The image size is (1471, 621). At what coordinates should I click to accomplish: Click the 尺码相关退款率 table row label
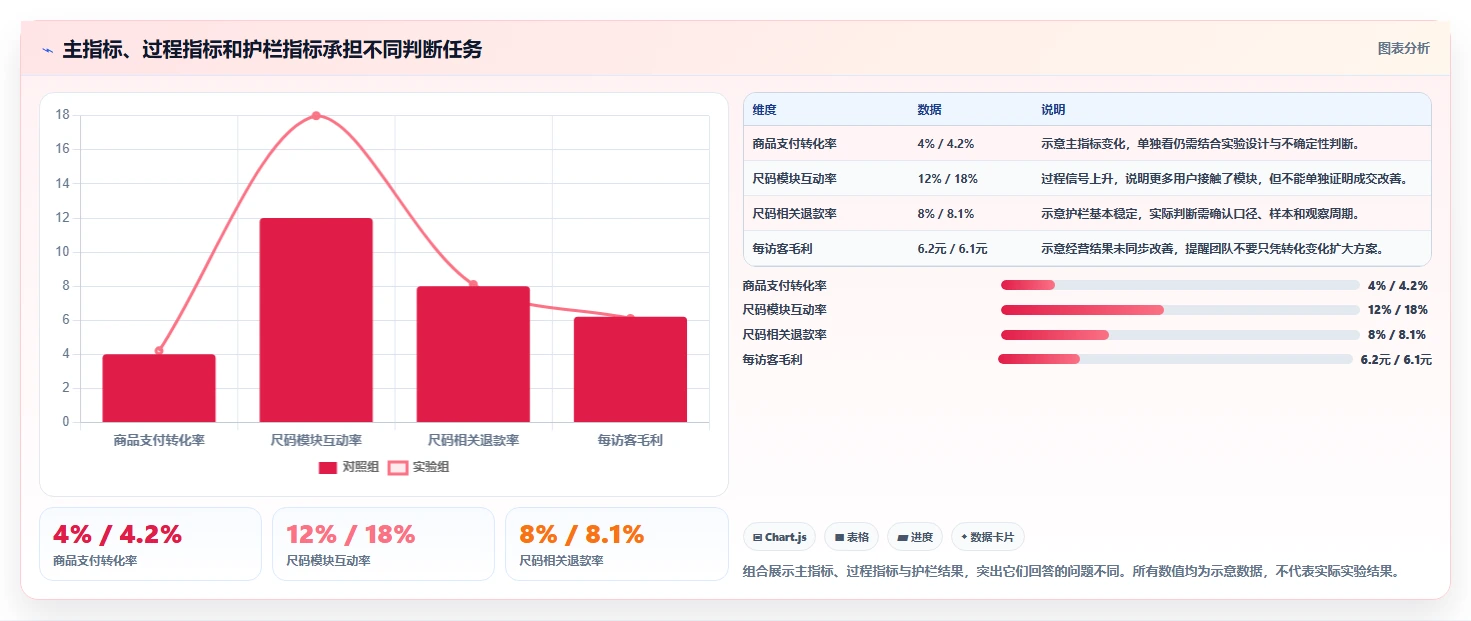795,214
